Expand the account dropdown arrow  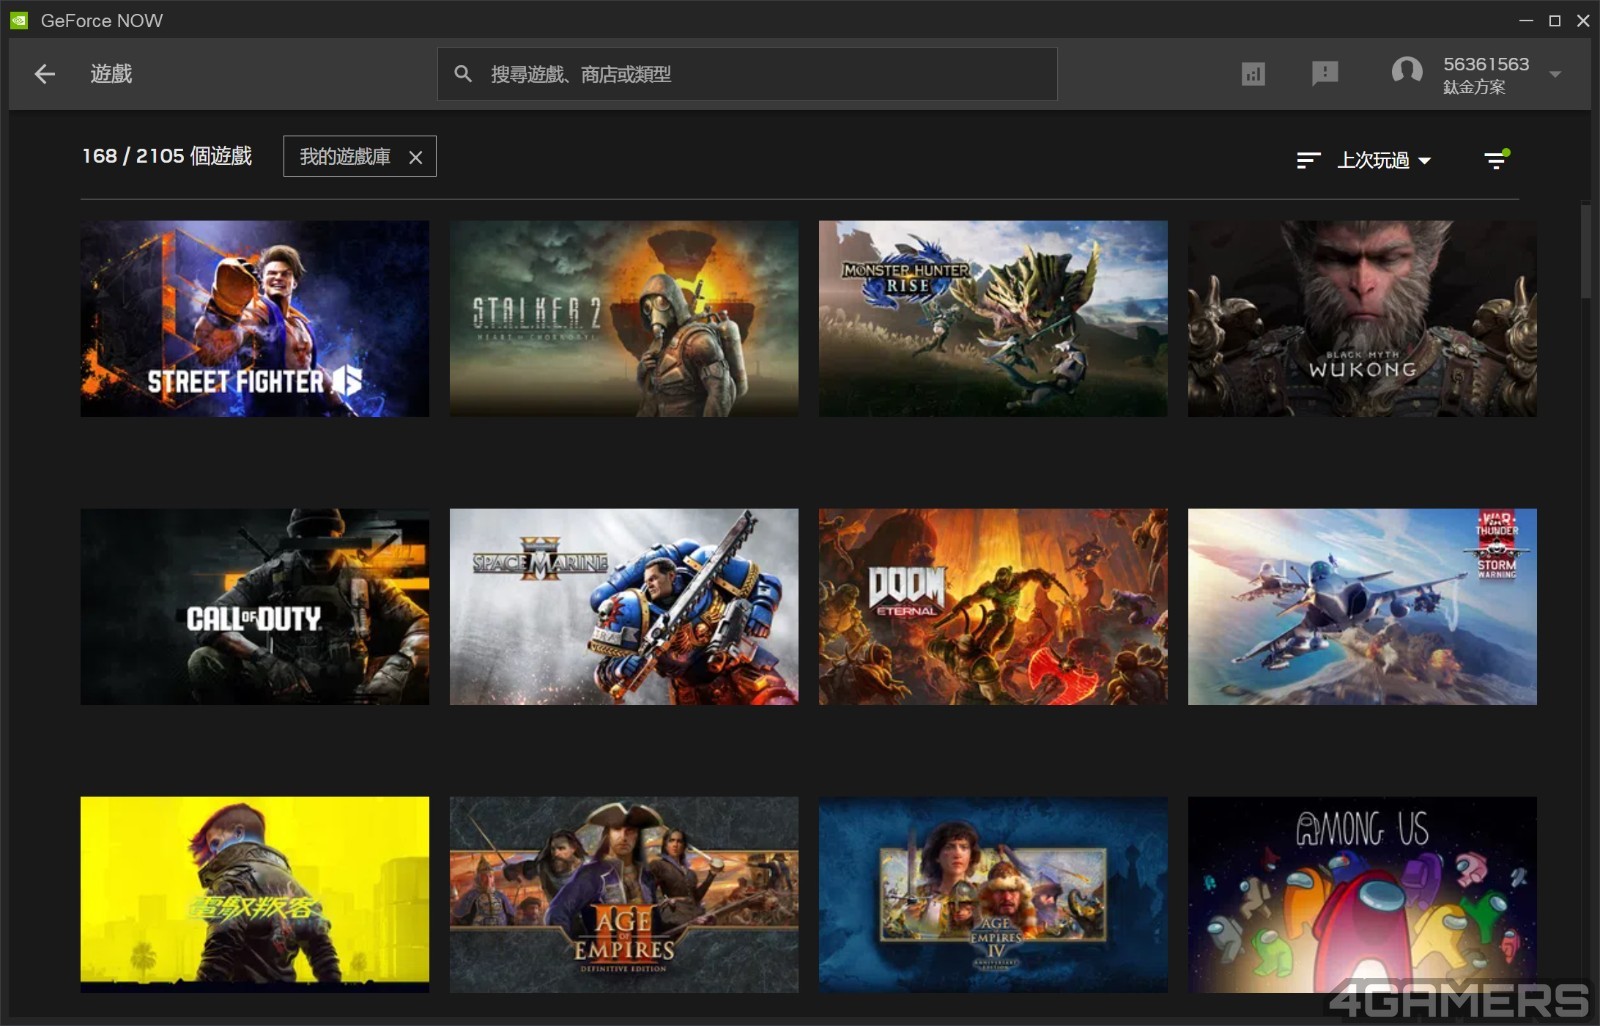pyautogui.click(x=1555, y=74)
